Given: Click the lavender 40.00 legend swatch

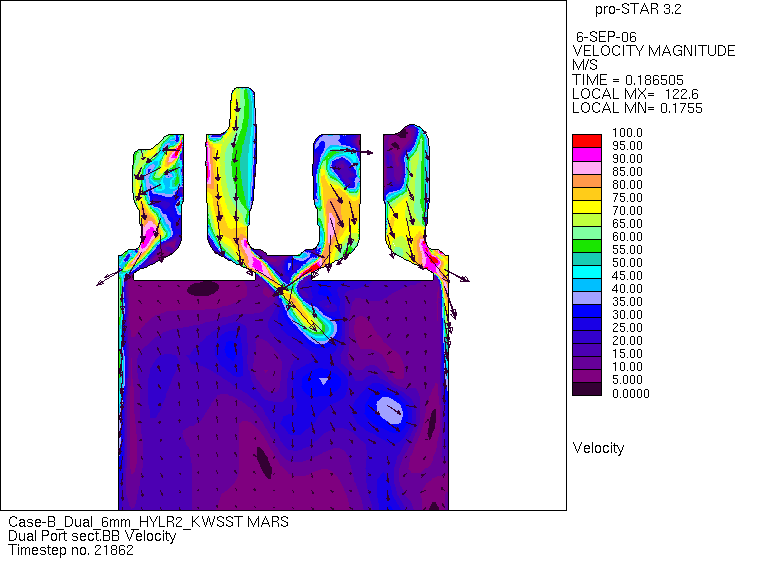Looking at the screenshot, I should pos(587,298).
